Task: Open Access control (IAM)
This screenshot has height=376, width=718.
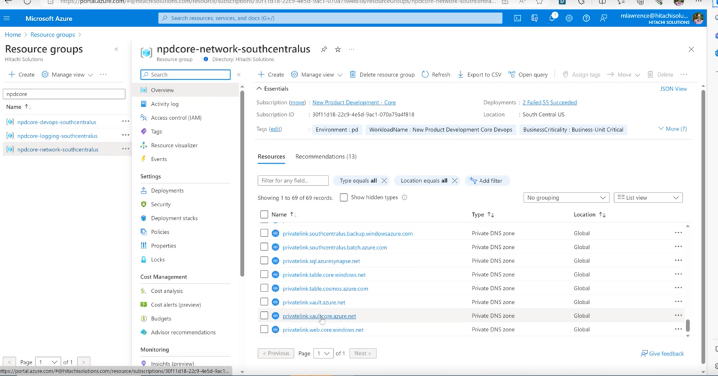Action: pyautogui.click(x=176, y=118)
